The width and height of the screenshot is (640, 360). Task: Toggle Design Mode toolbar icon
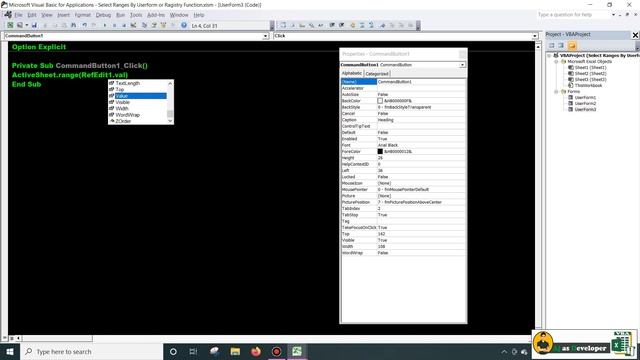coord(133,25)
